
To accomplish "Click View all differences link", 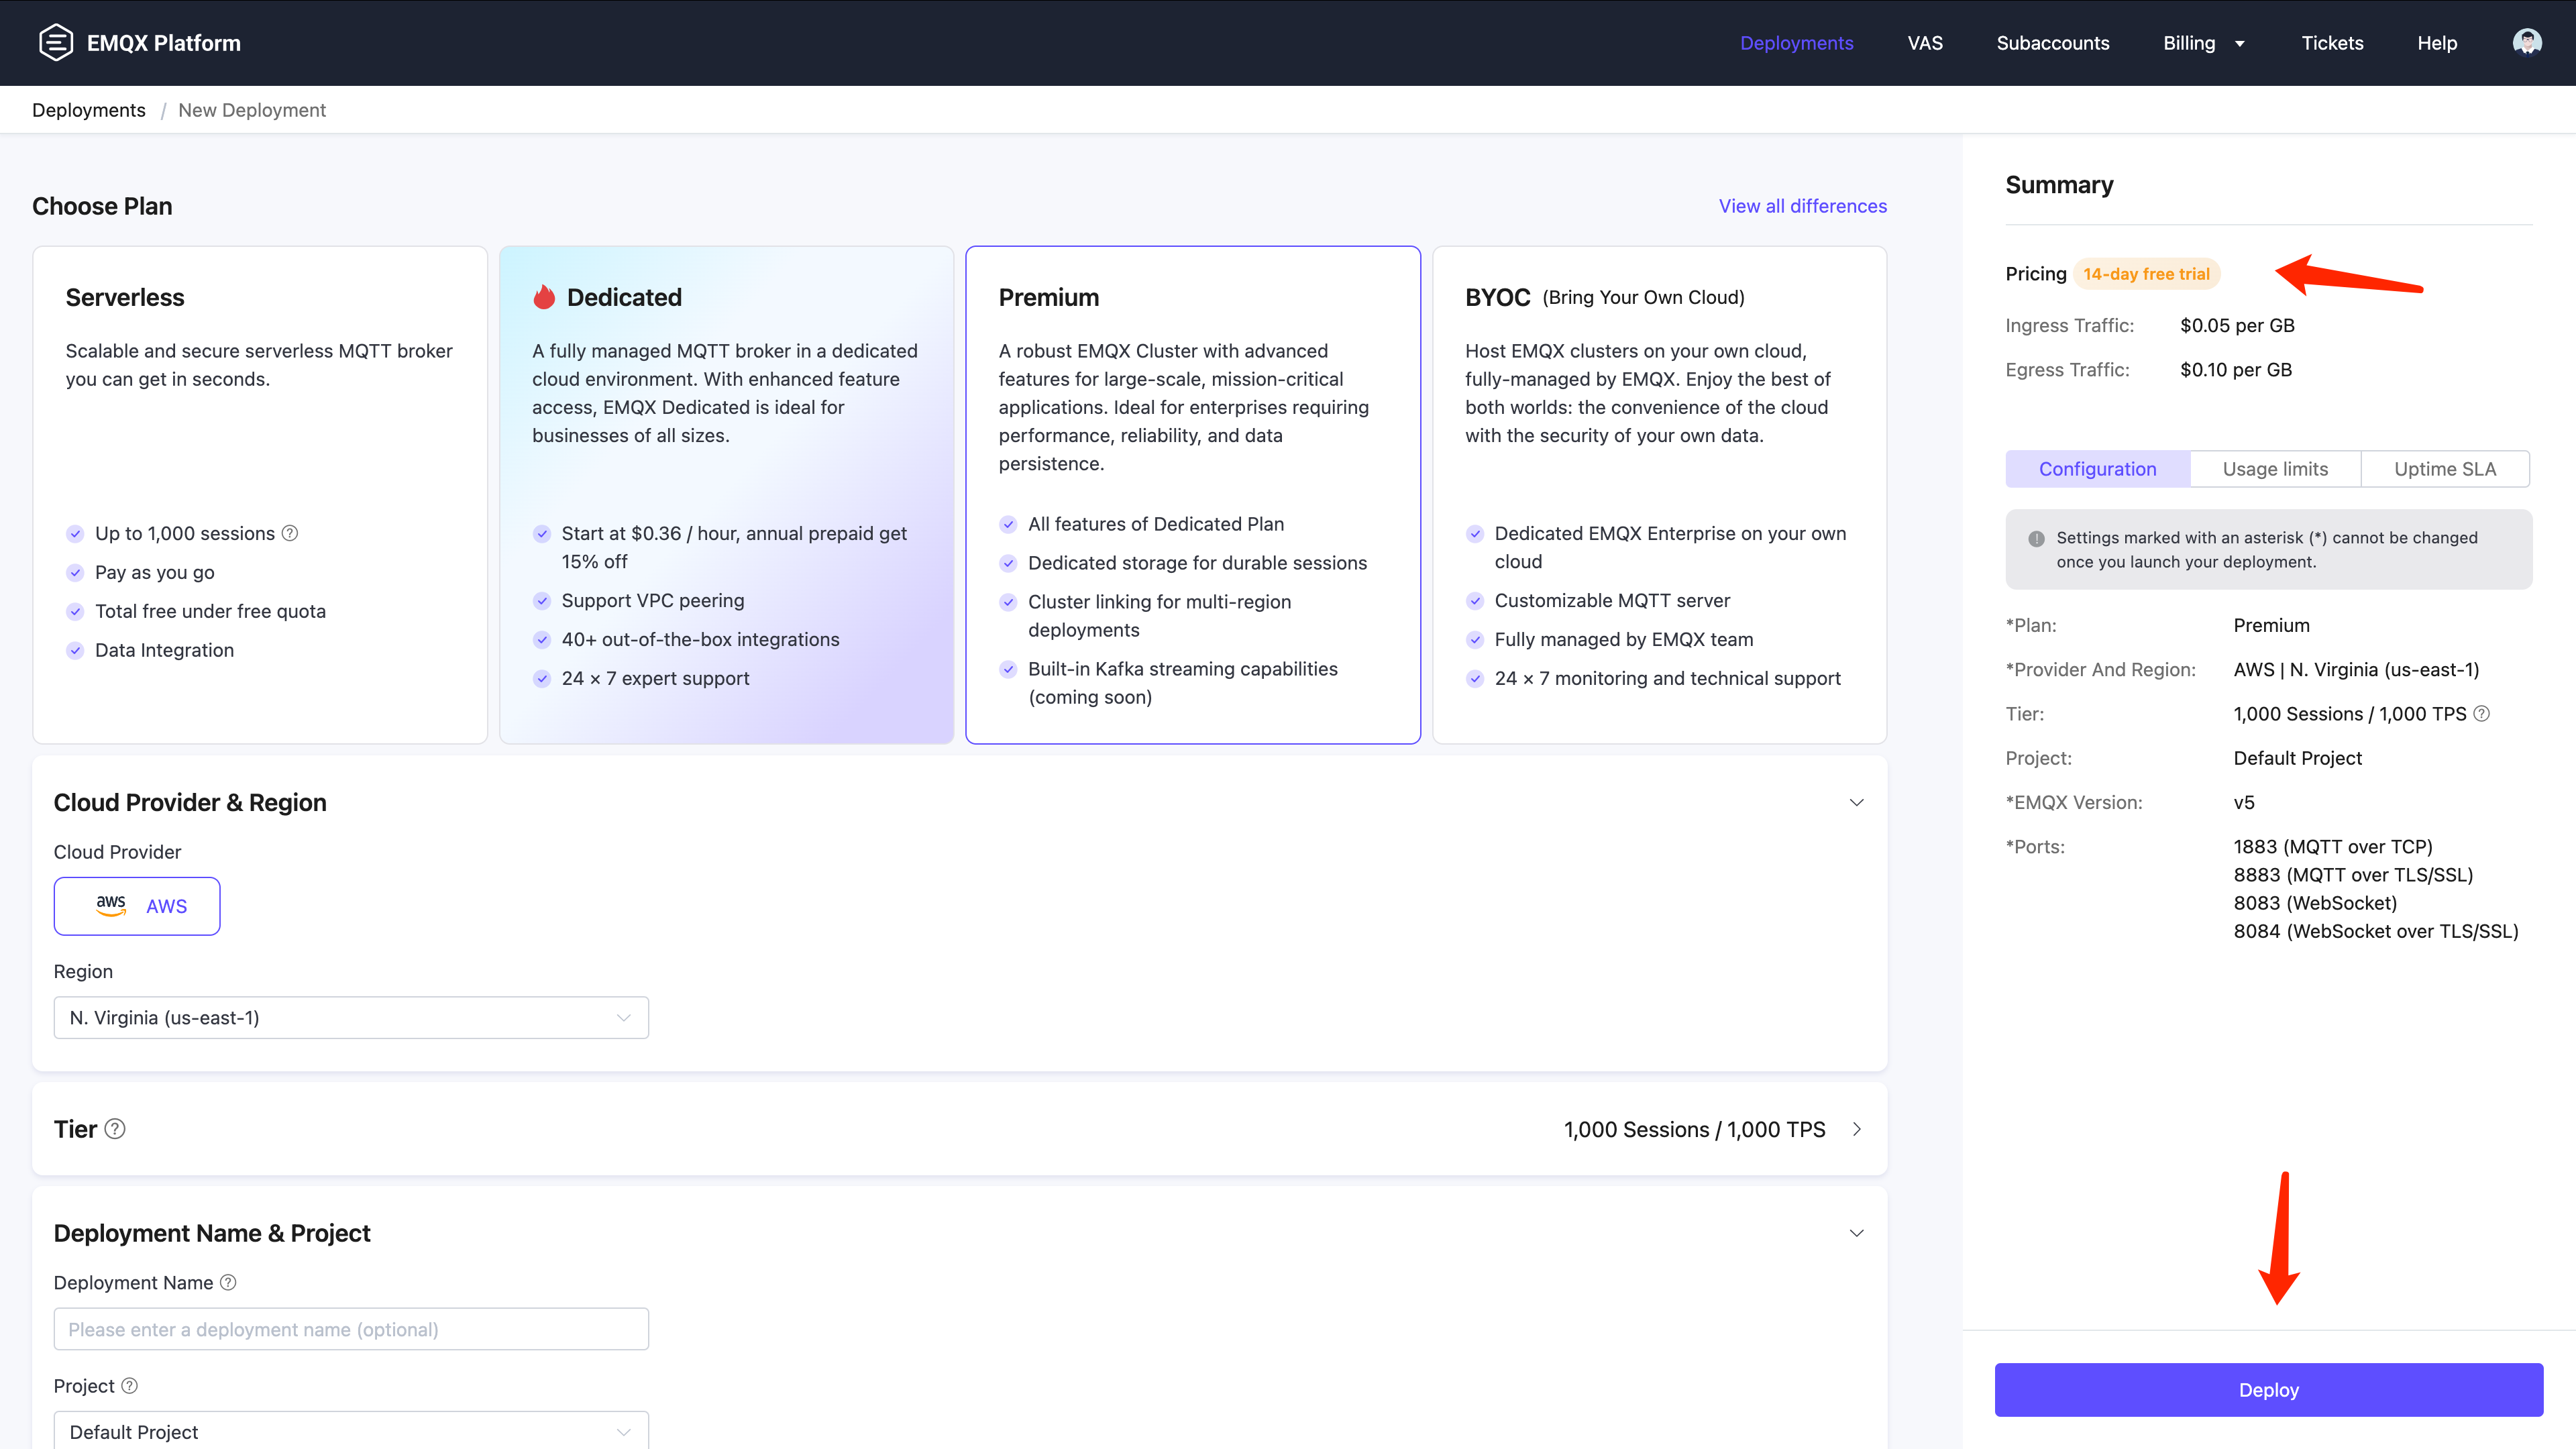I will point(1802,206).
